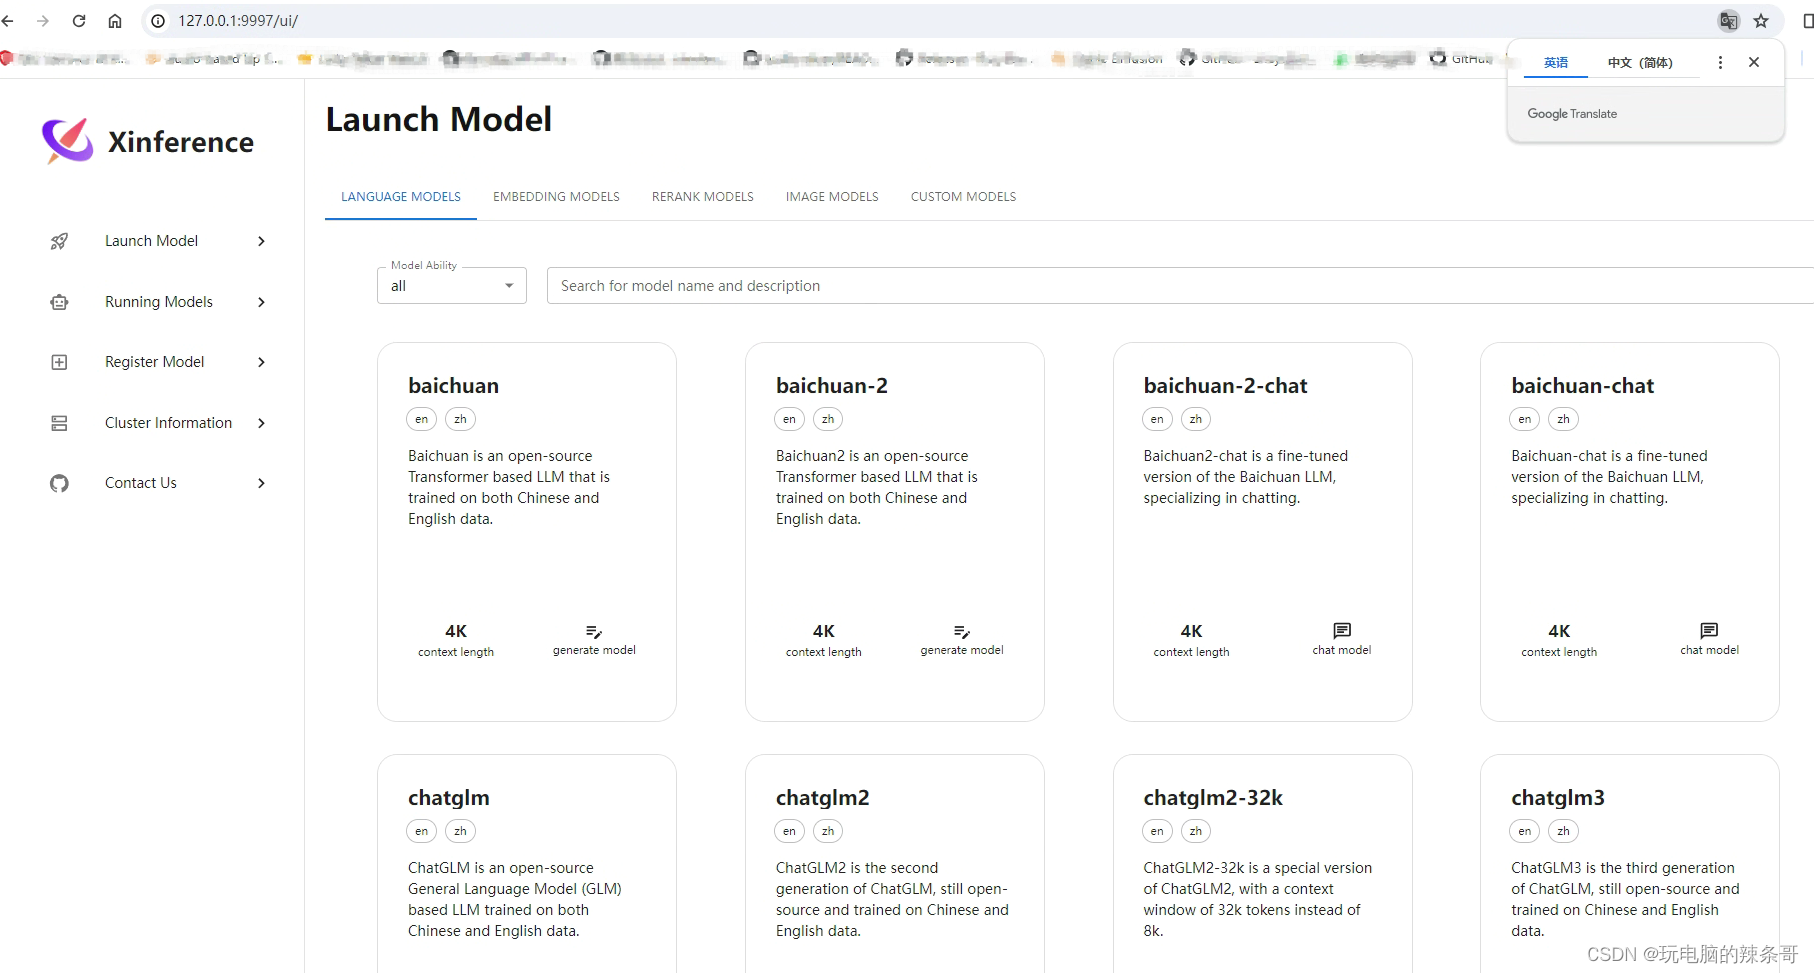The height and width of the screenshot is (973, 1814).
Task: Click the server icon beside Cluster Information
Action: click(59, 423)
